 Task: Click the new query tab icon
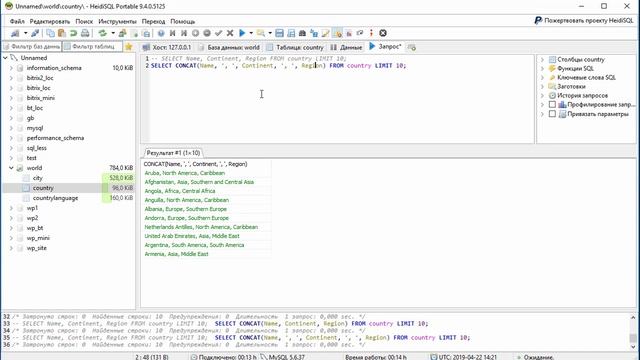pyautogui.click(x=412, y=47)
